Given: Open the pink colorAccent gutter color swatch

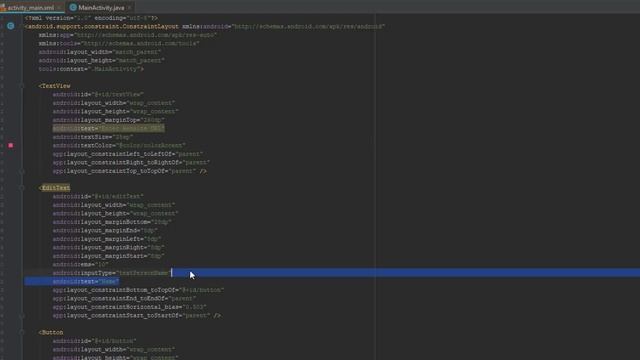Looking at the screenshot, I should click(x=11, y=145).
